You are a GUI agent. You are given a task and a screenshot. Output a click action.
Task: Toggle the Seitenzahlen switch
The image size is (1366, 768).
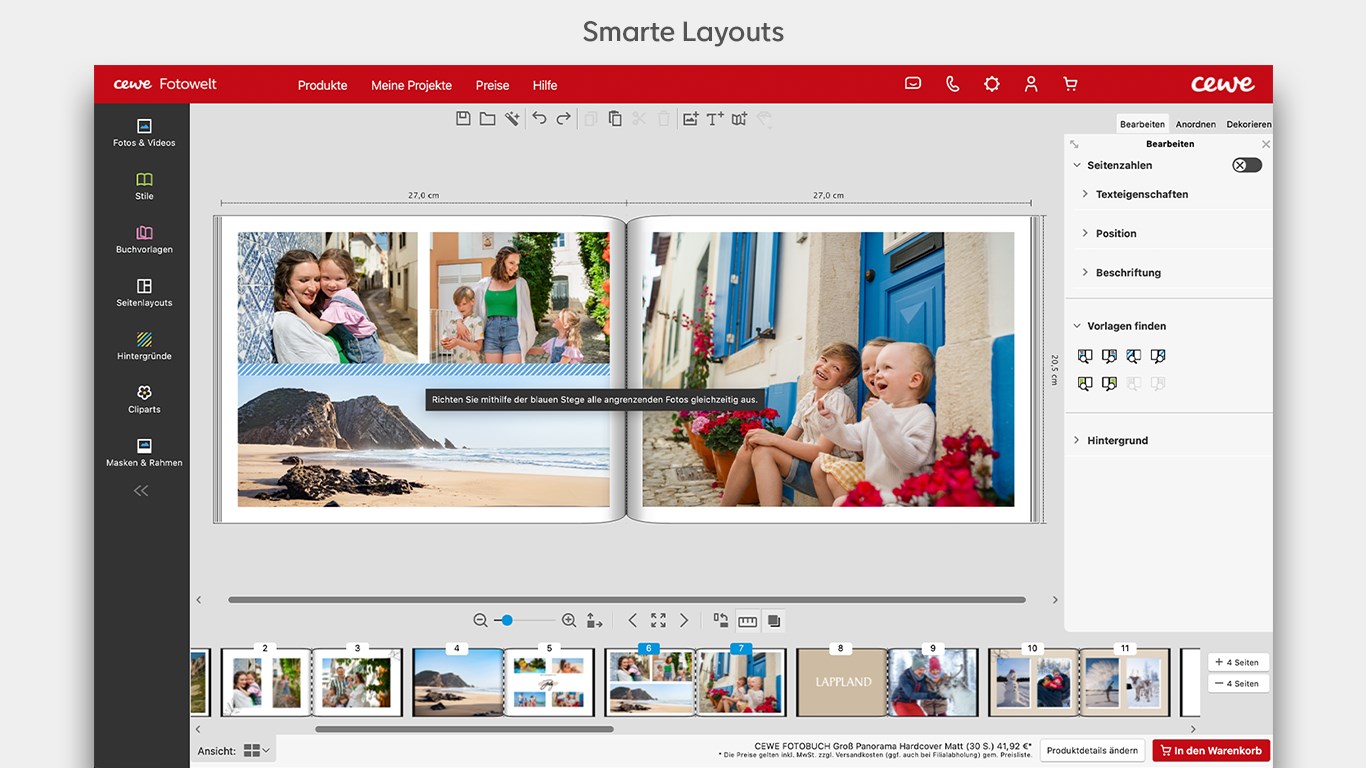point(1247,165)
